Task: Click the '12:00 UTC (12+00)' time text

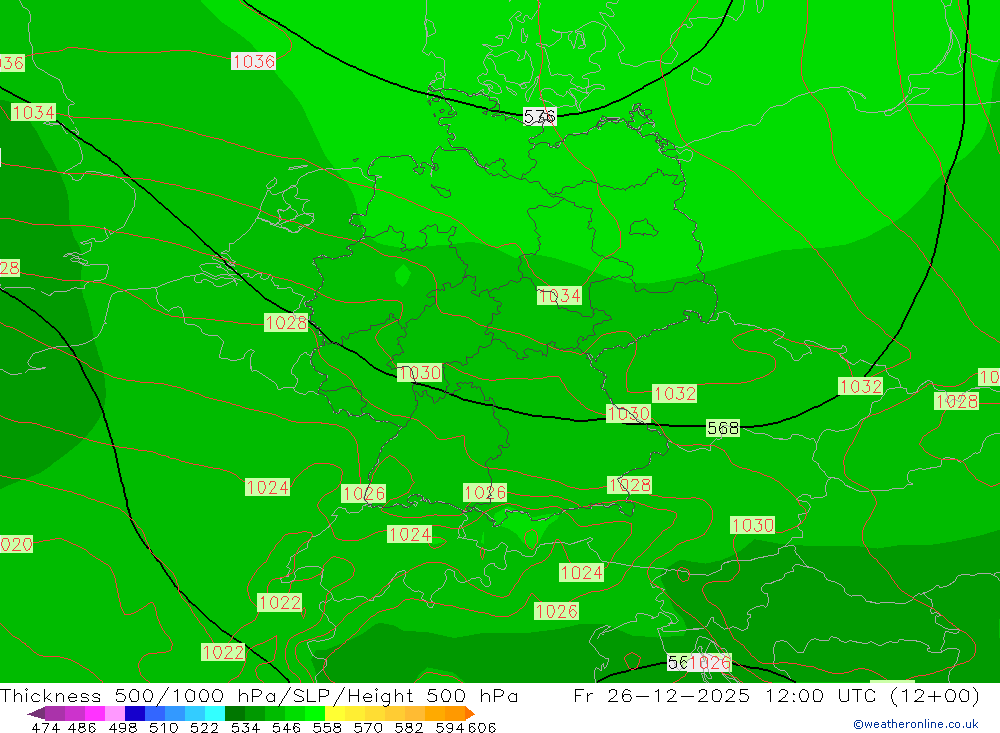Action: coord(872,695)
